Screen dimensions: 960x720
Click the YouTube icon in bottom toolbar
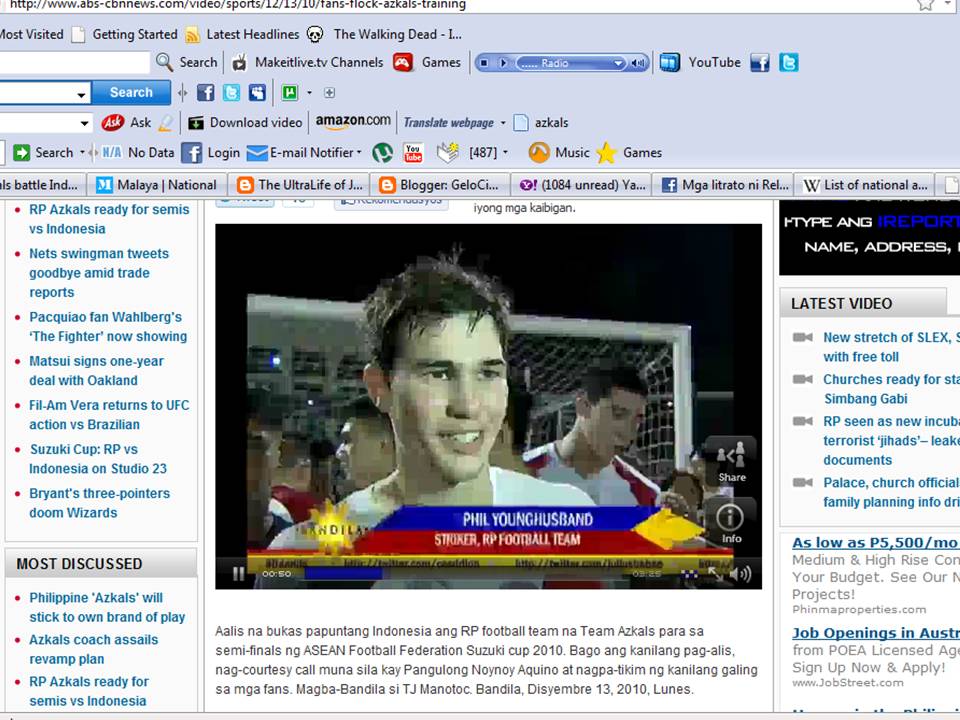click(x=413, y=152)
